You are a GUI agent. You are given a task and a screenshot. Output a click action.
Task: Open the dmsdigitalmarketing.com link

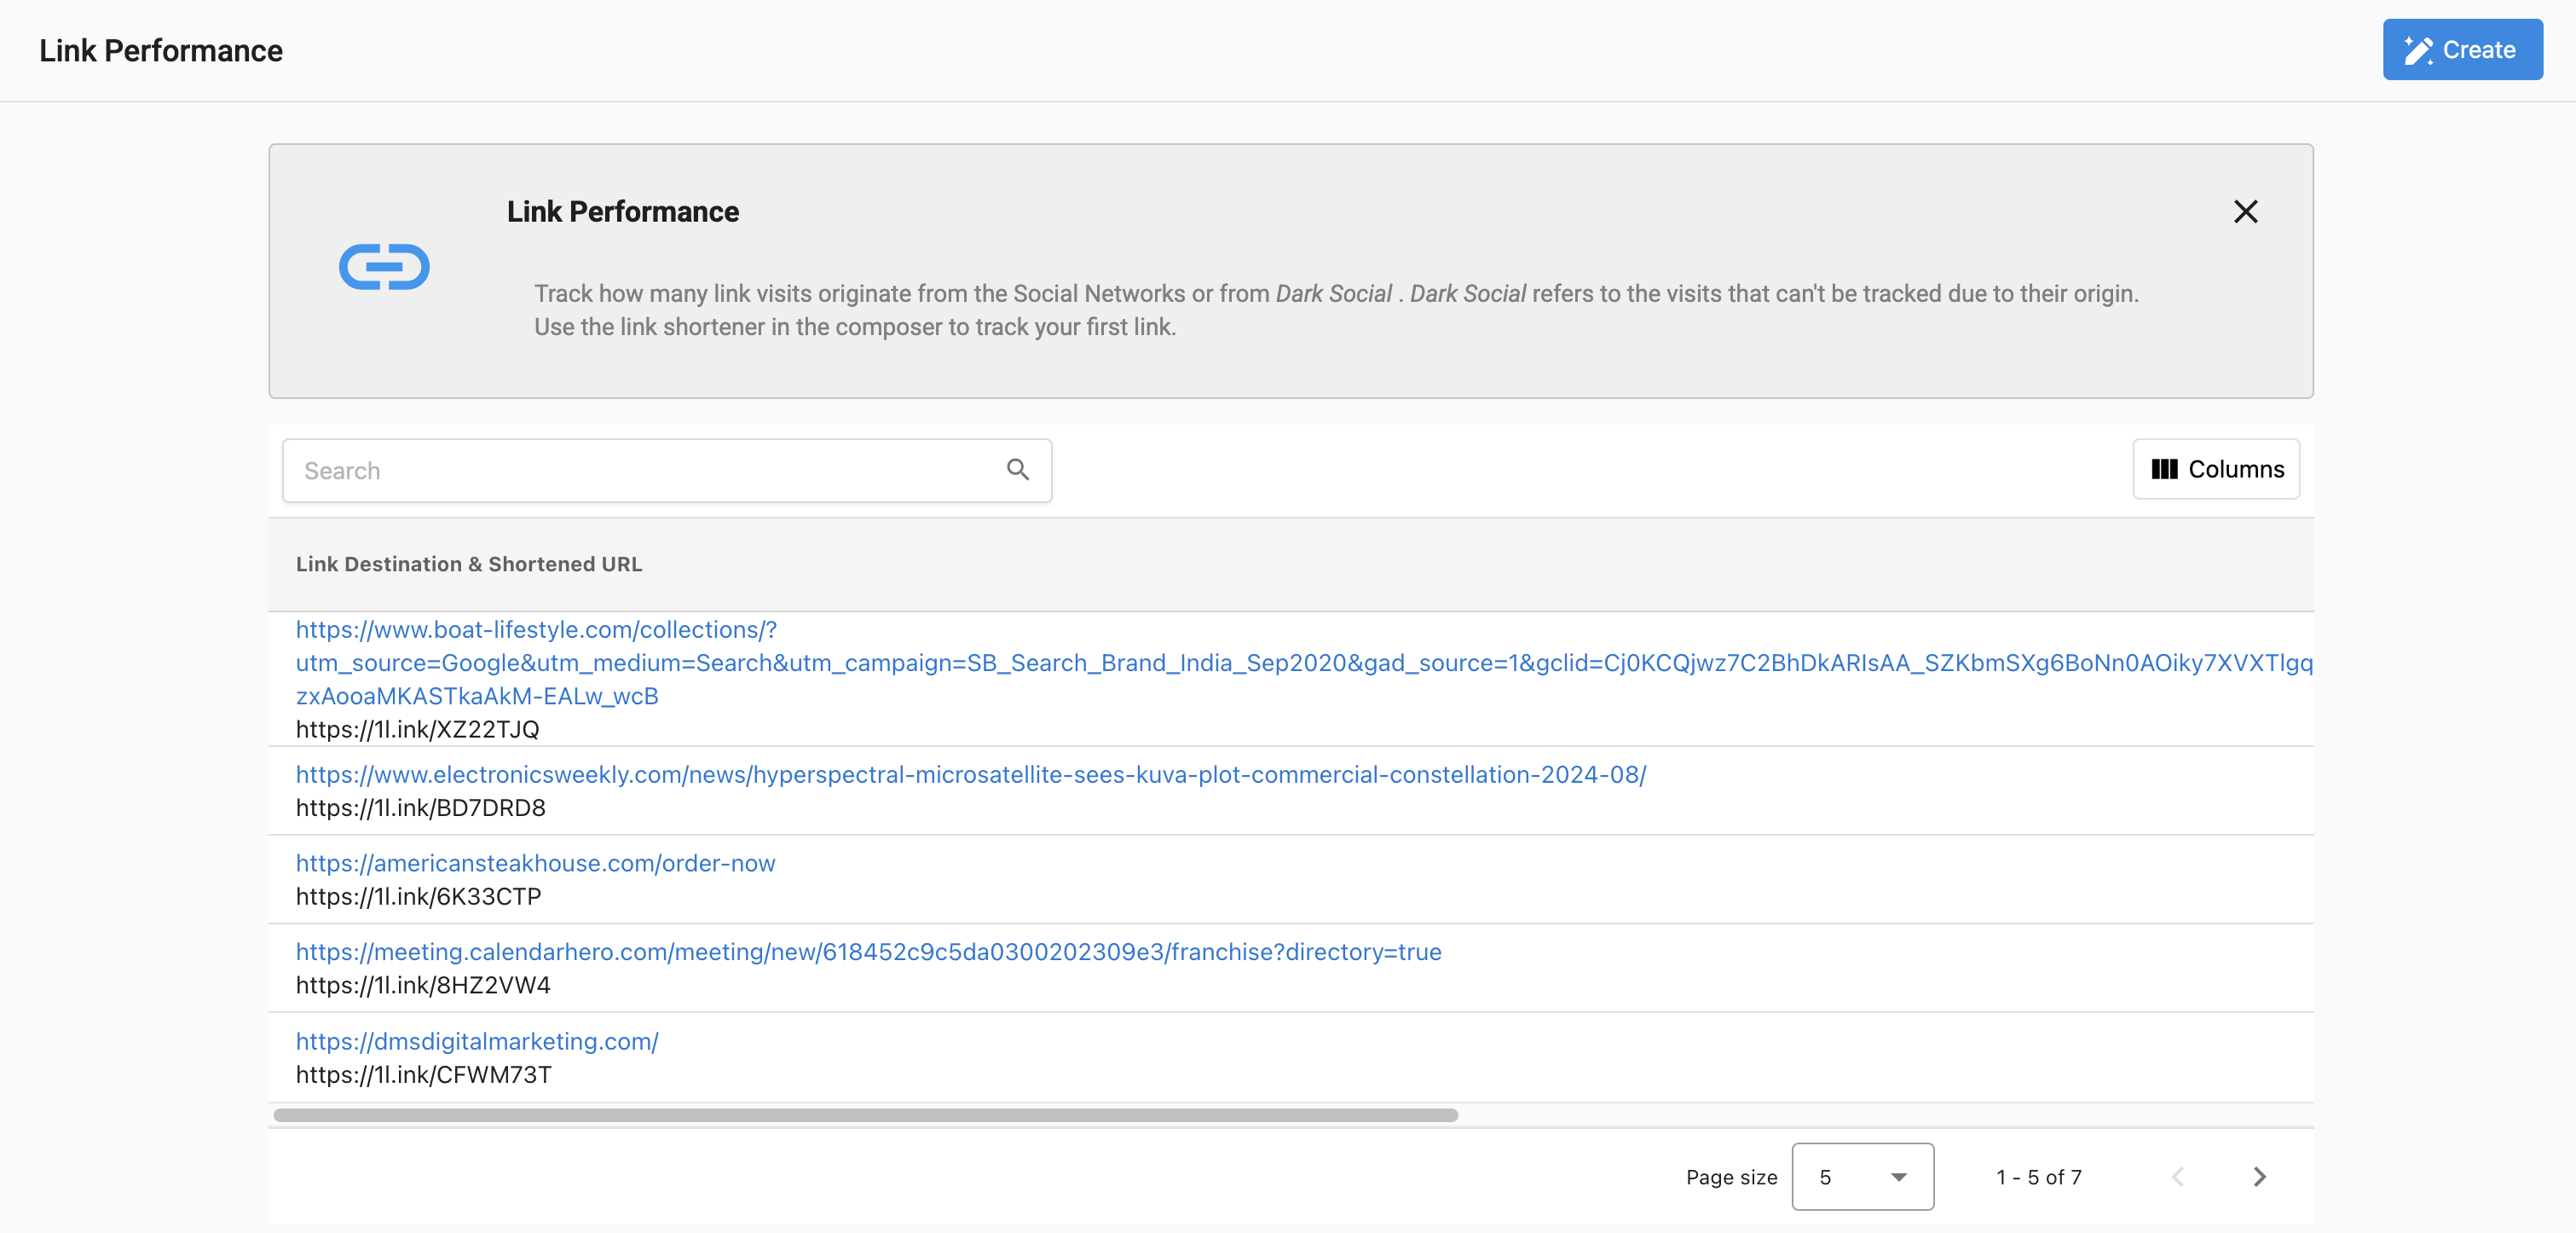tap(476, 1041)
